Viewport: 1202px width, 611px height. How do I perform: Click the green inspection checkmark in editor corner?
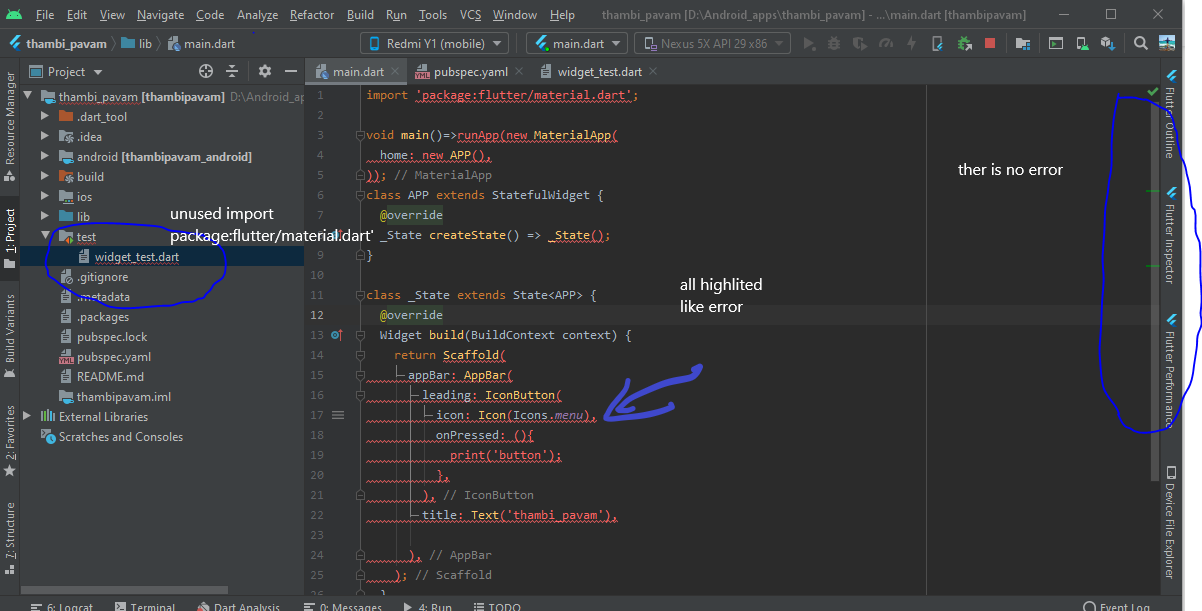[x=1153, y=91]
